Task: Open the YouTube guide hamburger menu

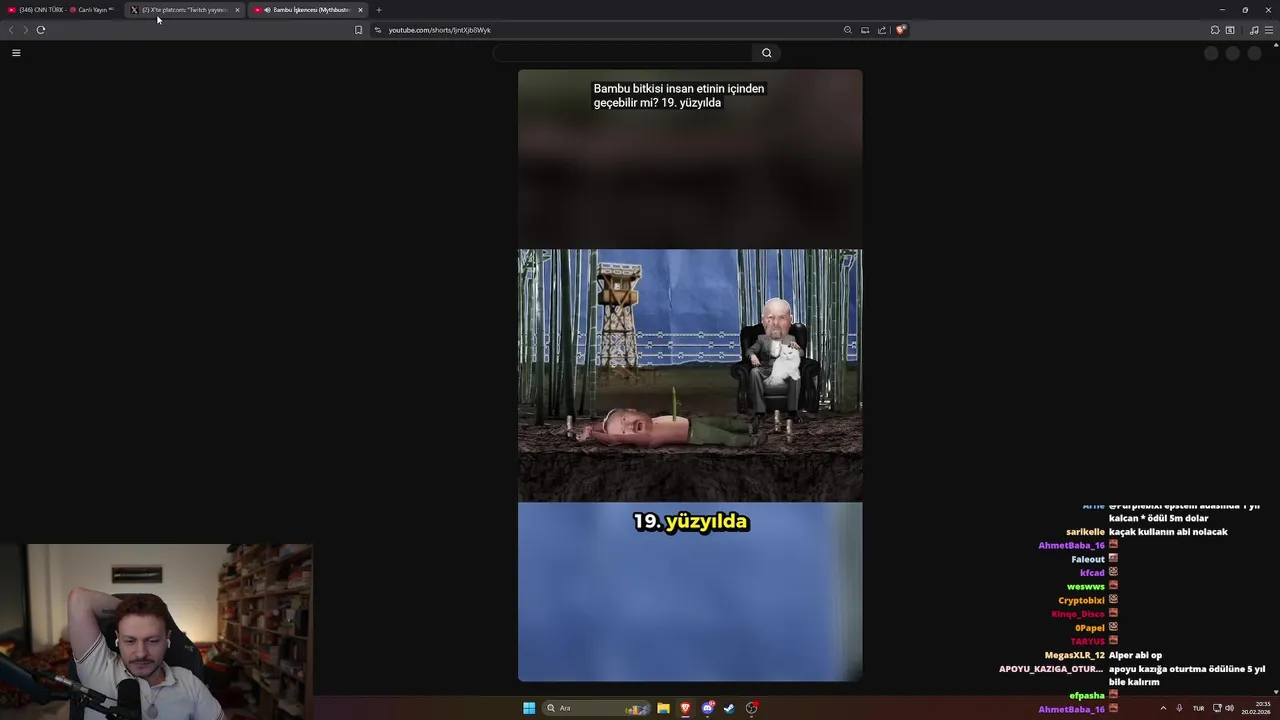Action: click(16, 53)
